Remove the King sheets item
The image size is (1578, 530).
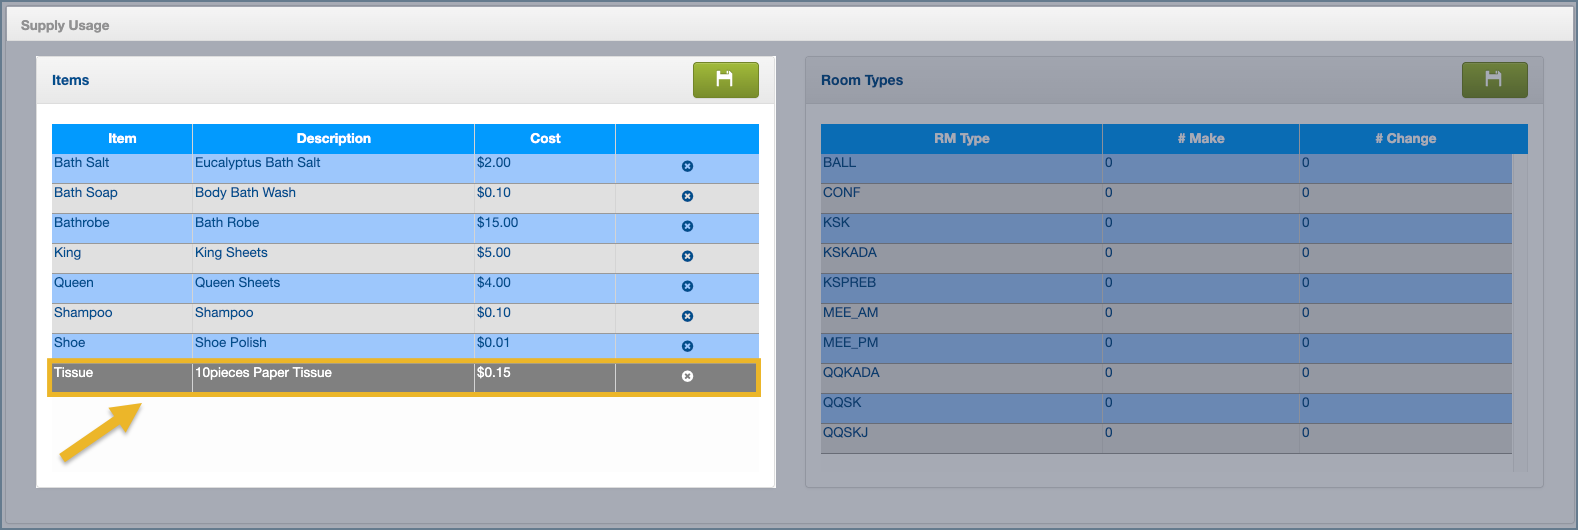coord(687,257)
